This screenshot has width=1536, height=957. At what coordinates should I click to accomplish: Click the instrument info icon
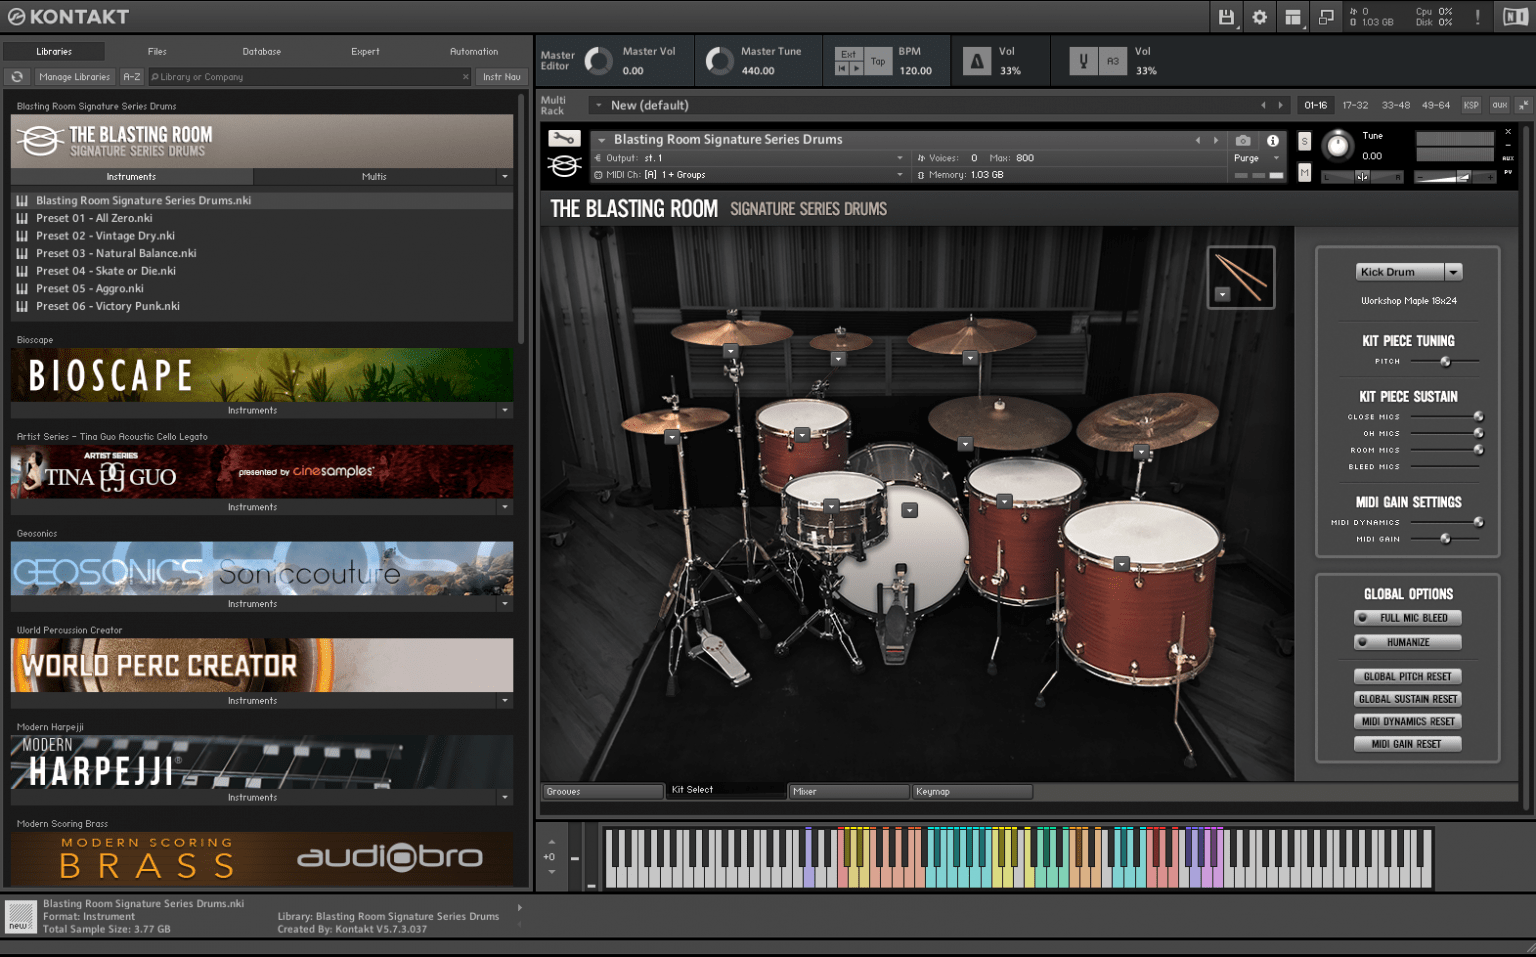coord(1273,141)
